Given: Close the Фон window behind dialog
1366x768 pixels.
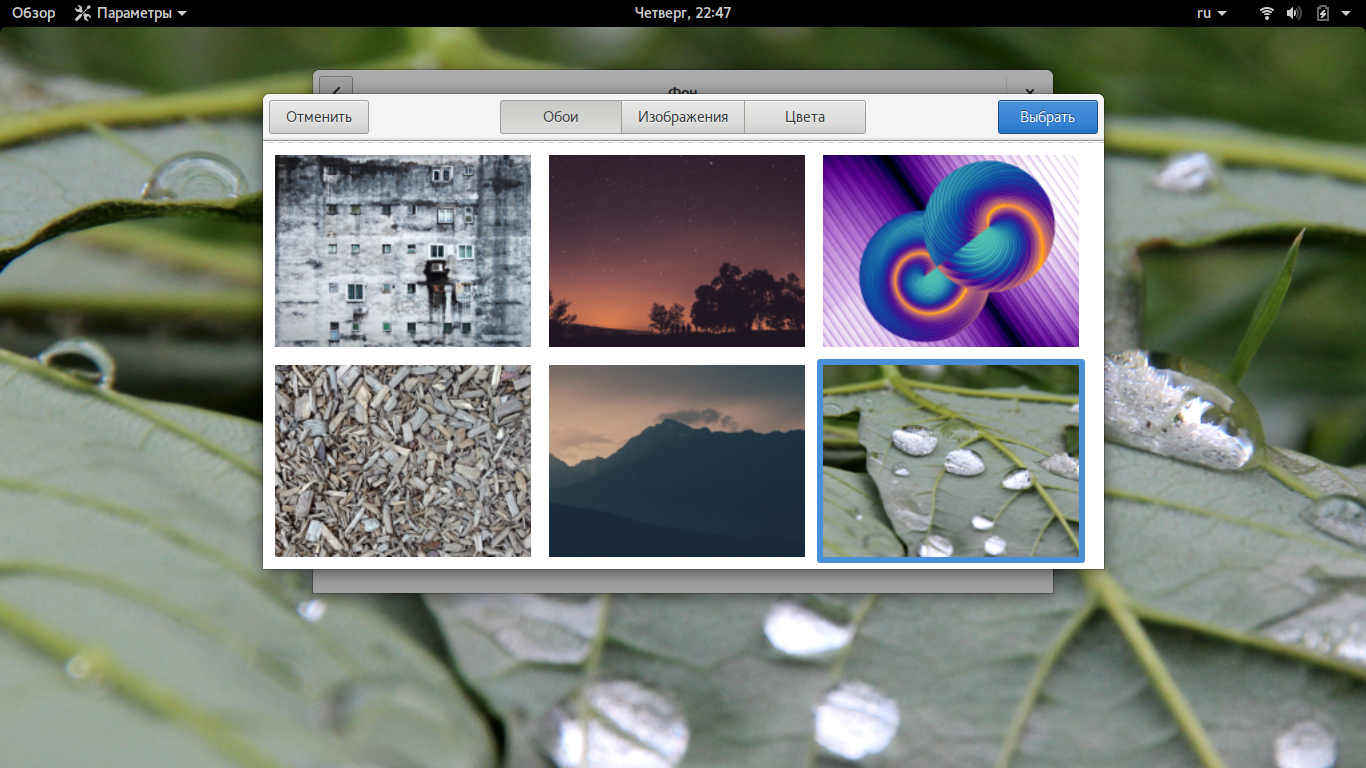Looking at the screenshot, I should coord(1029,86).
